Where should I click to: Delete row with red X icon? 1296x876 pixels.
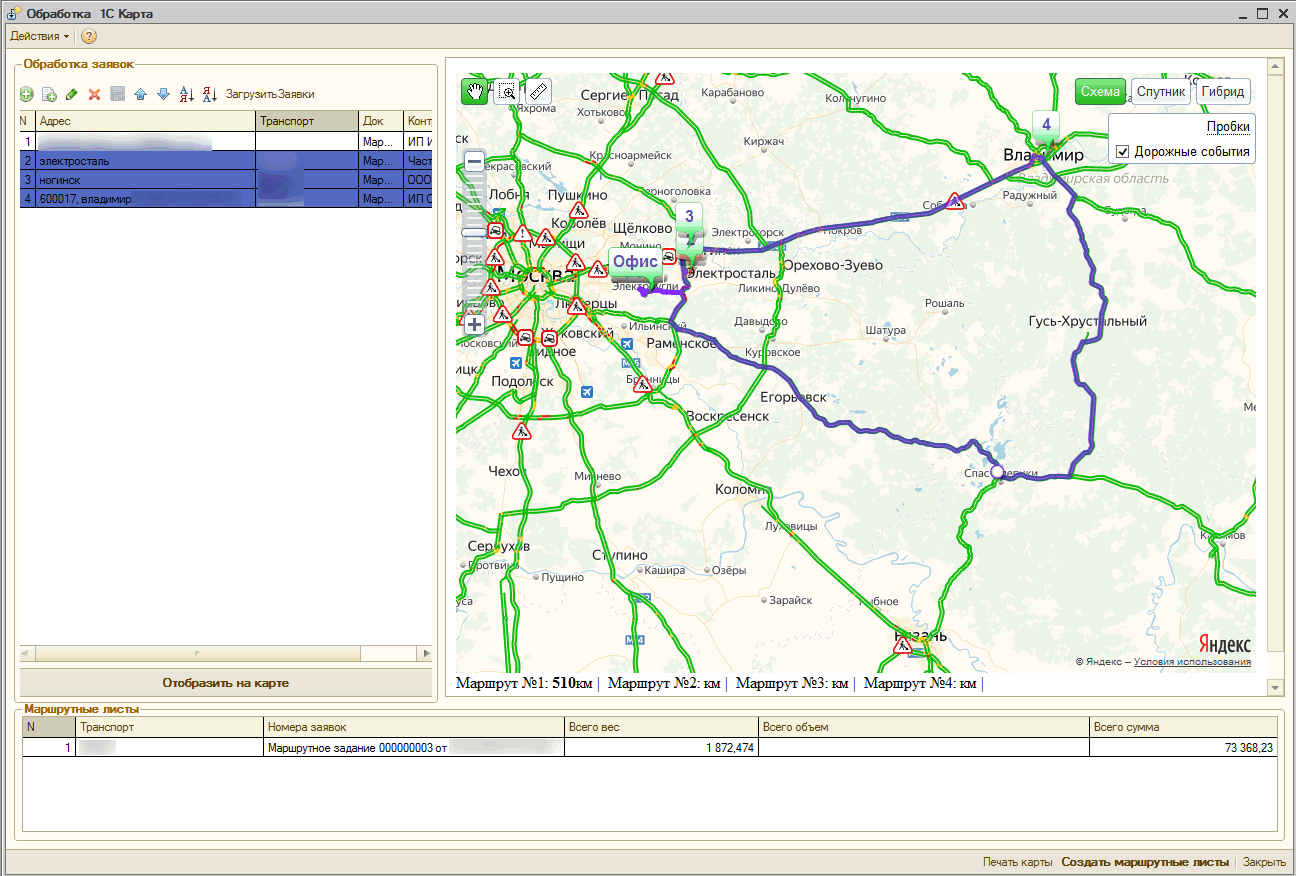94,94
